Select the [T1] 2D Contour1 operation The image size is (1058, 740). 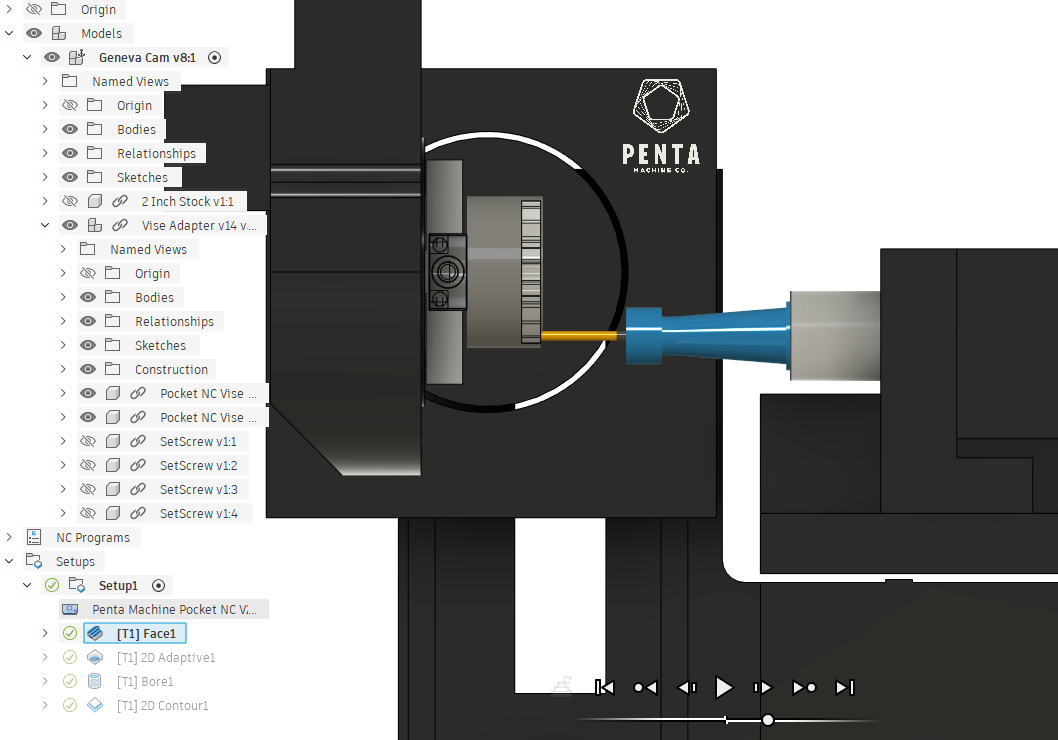click(162, 705)
